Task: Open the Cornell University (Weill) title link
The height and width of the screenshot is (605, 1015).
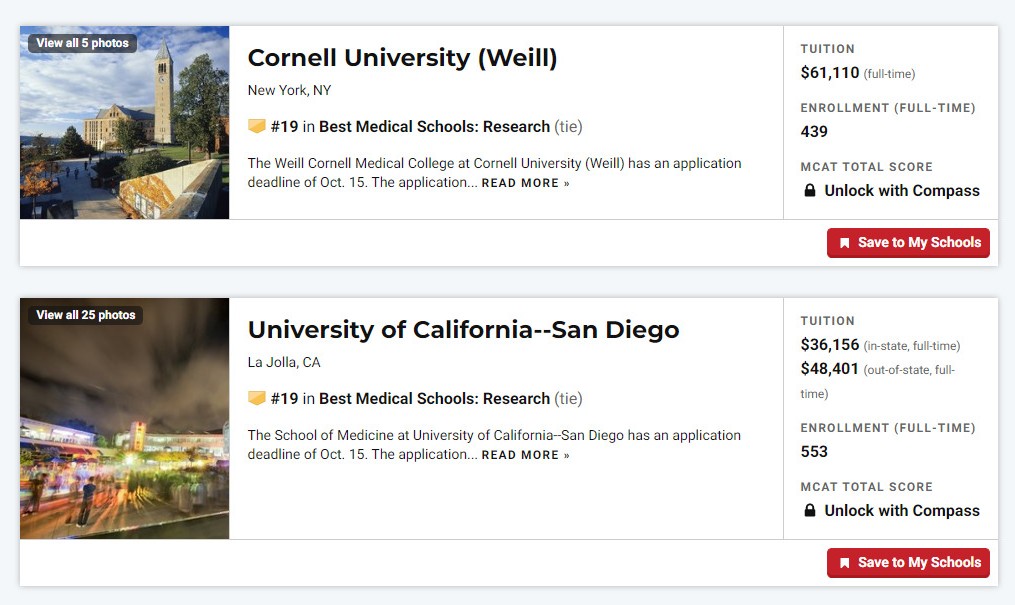Action: pos(402,58)
